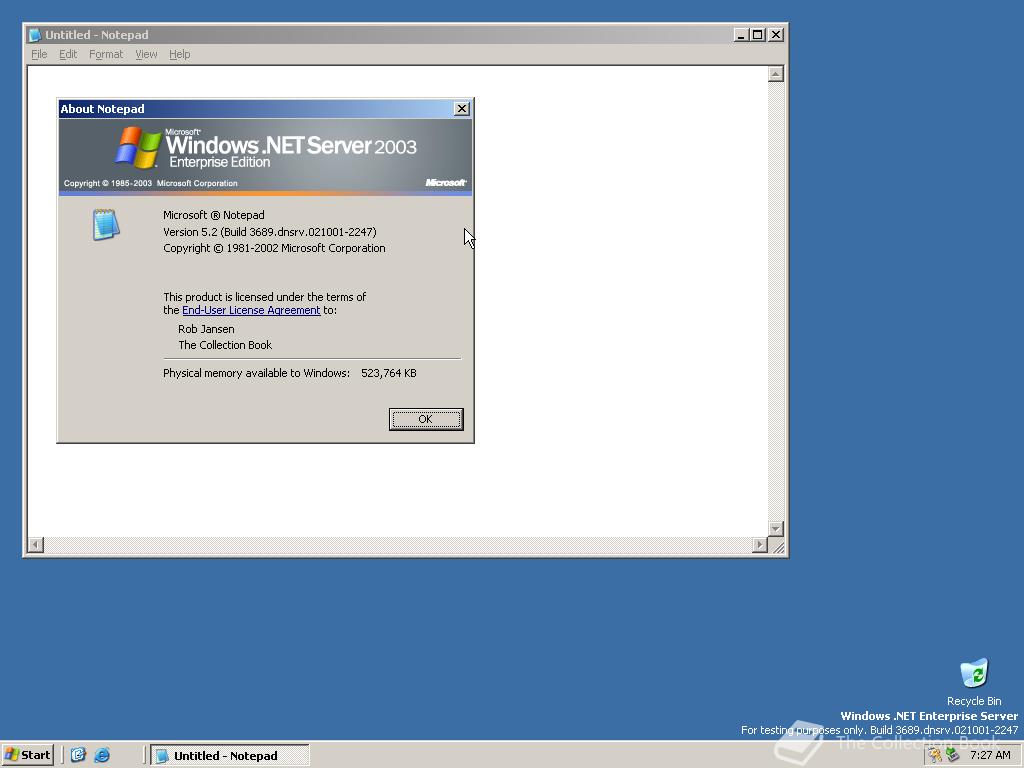Click the '523,764 KB' memory value
This screenshot has height=768, width=1024.
point(389,373)
